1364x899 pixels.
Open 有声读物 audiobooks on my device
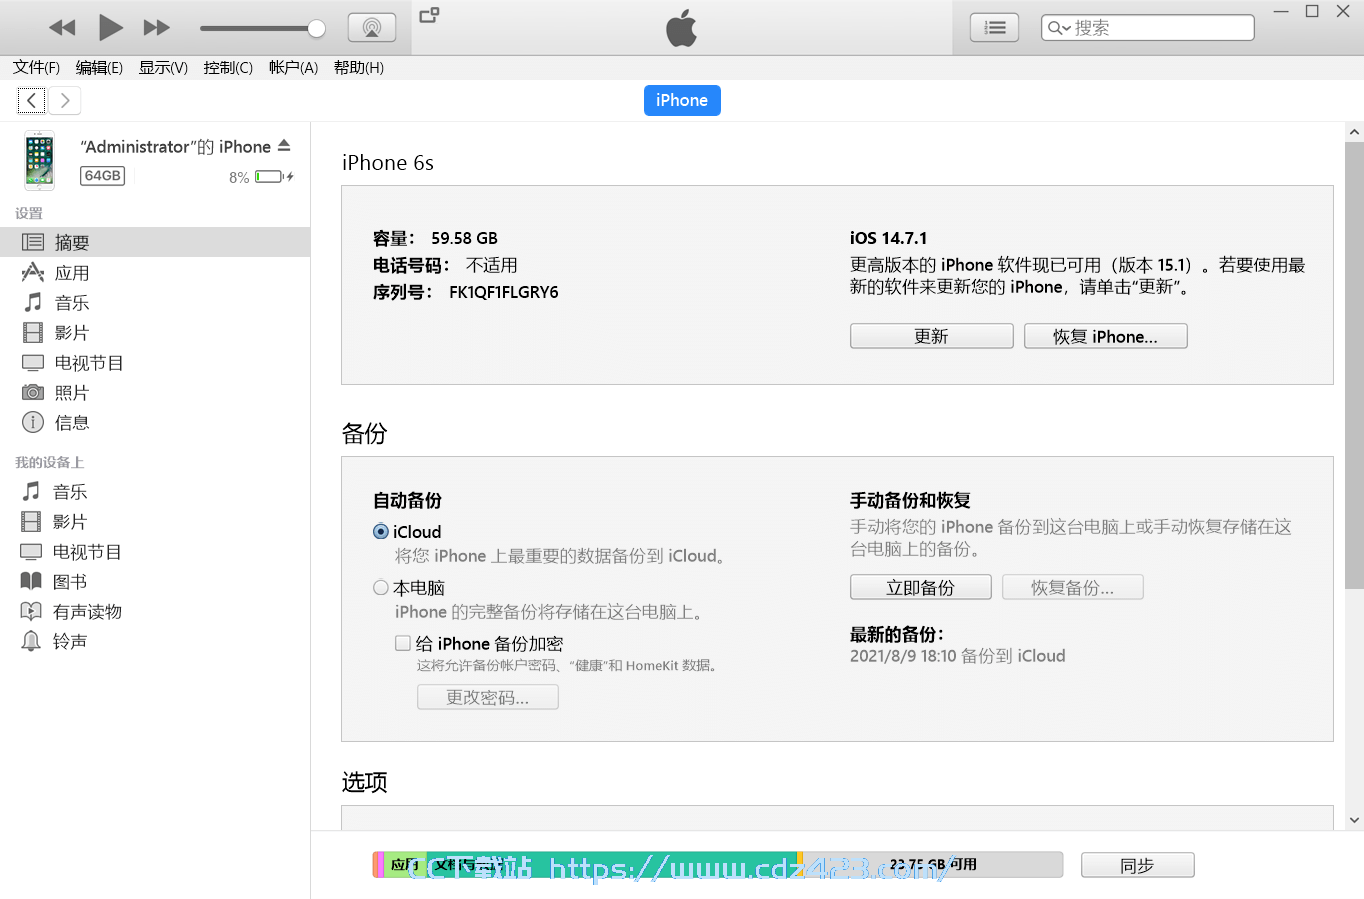point(155,611)
